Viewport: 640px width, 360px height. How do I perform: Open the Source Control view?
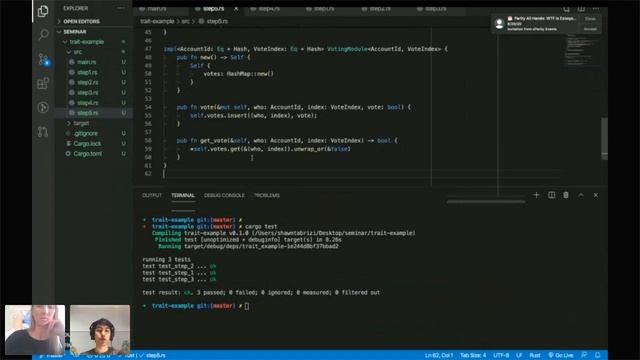43,60
